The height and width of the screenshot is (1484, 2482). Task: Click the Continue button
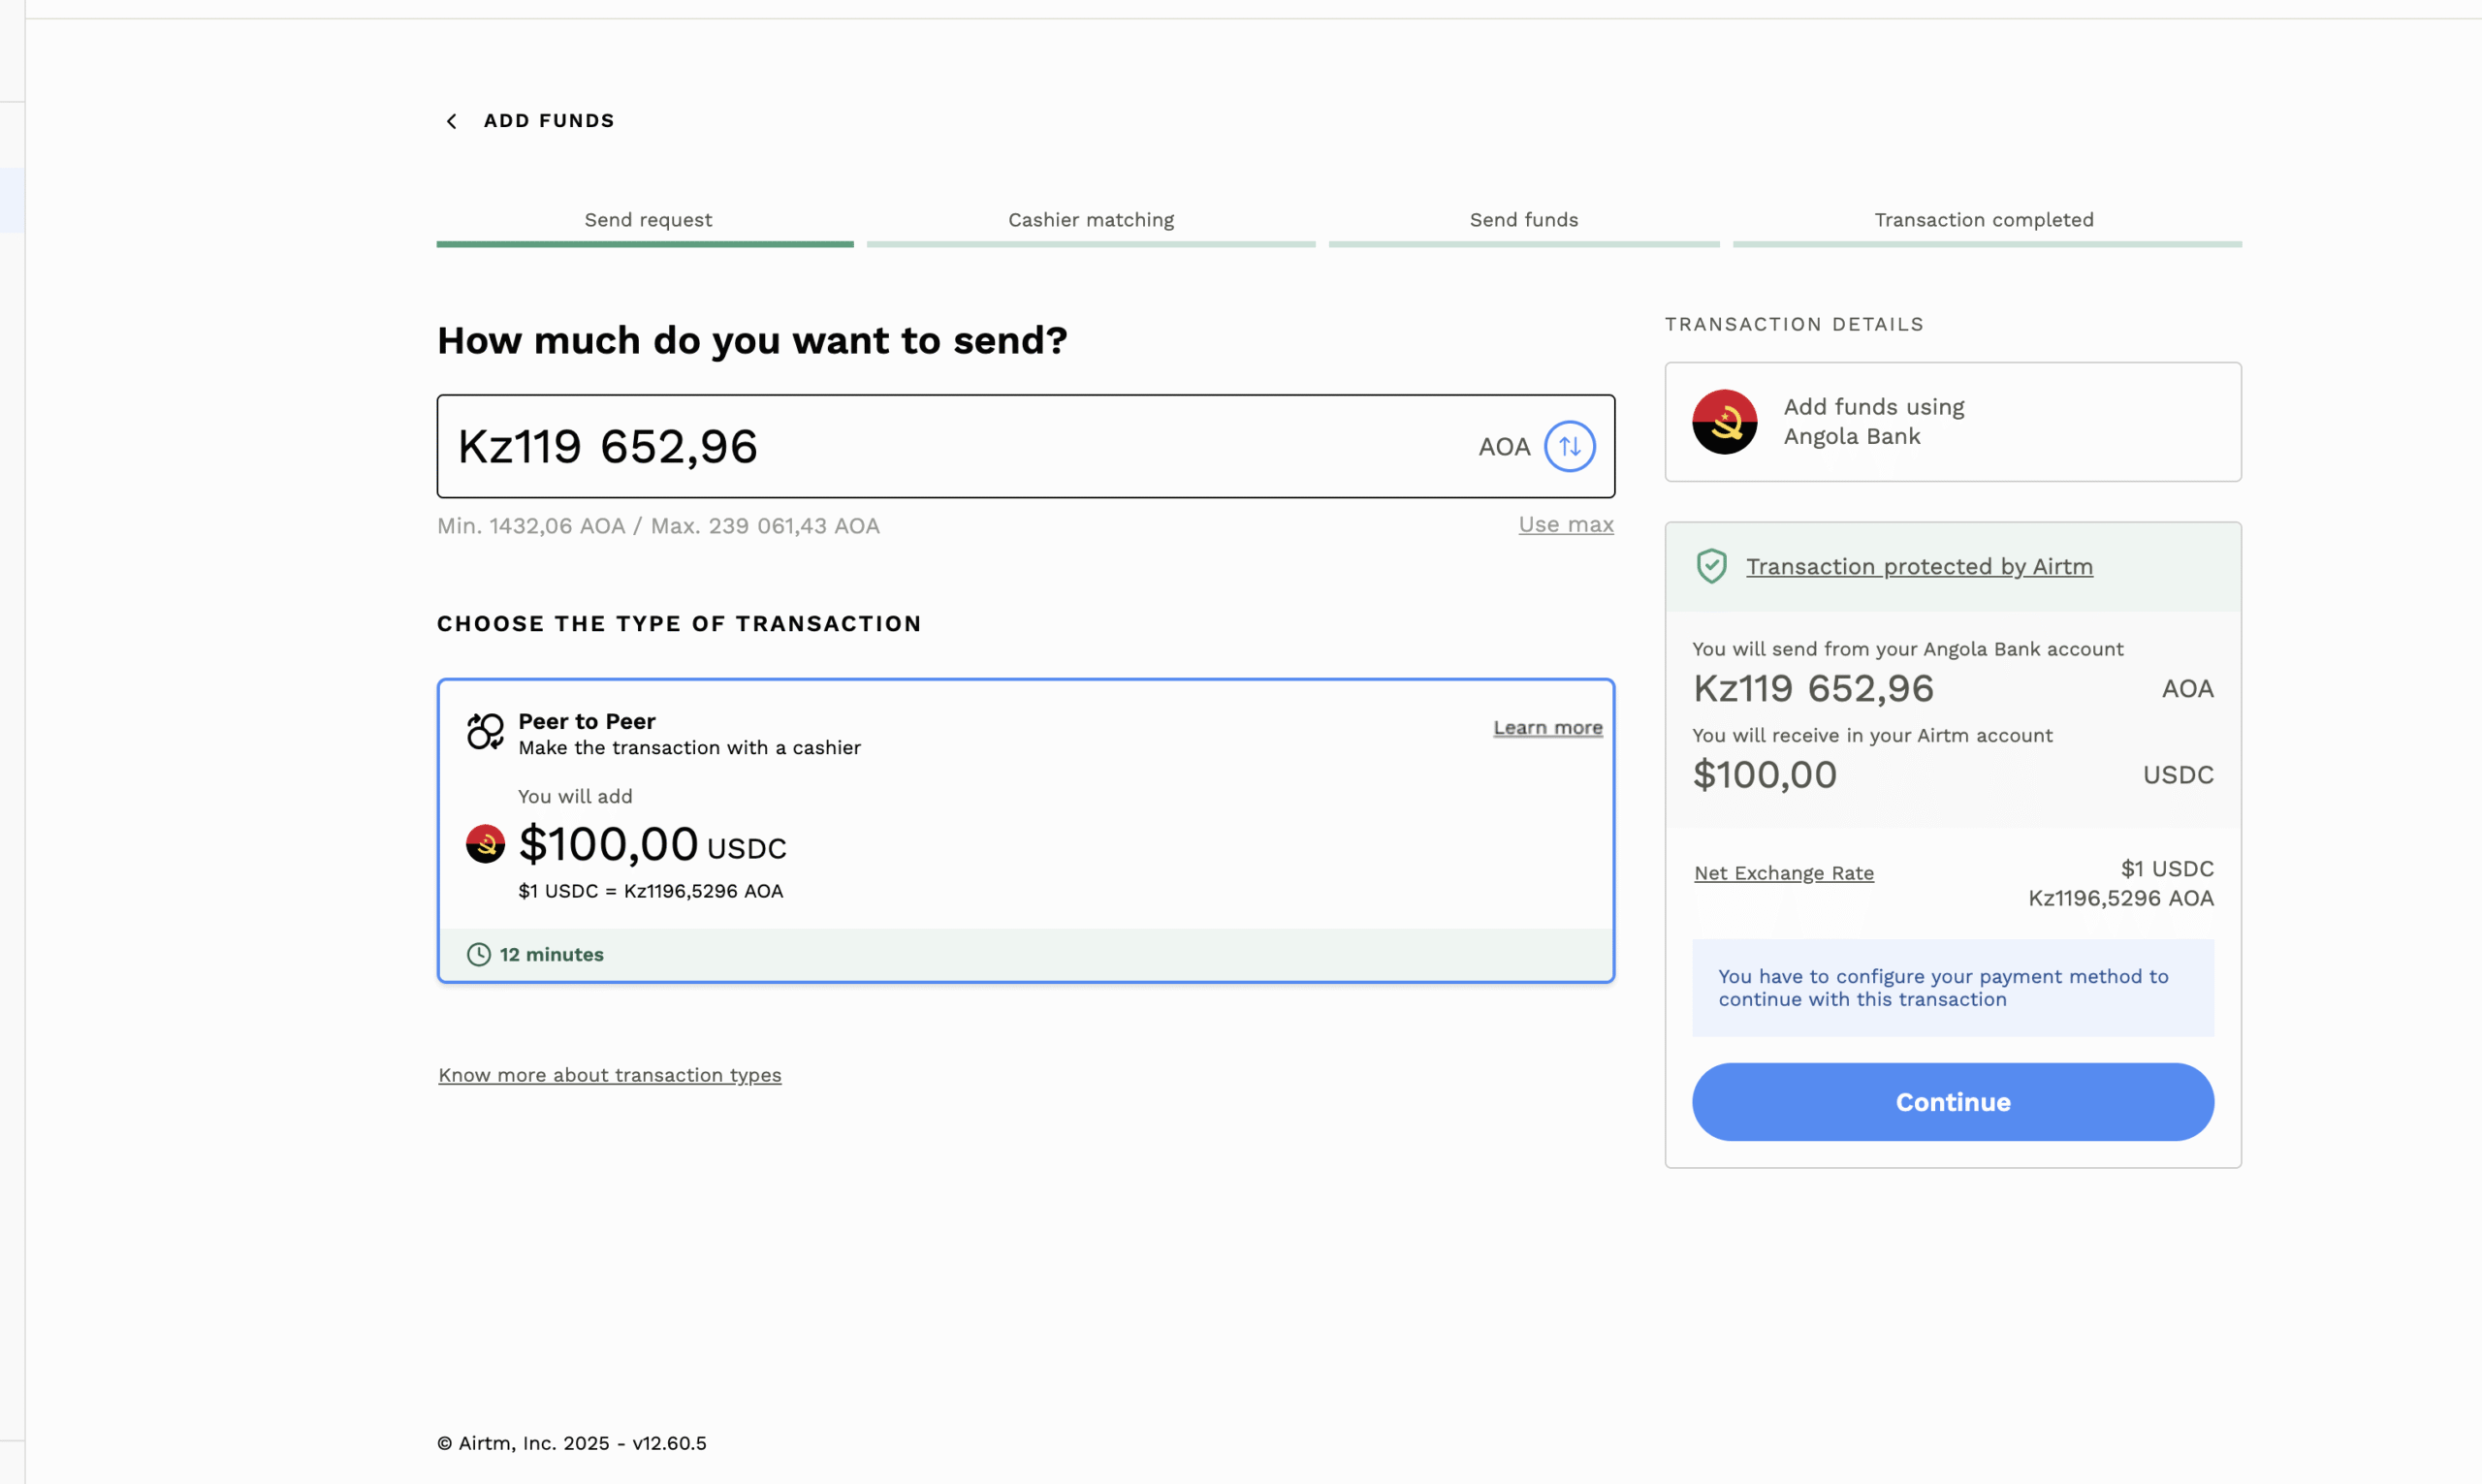1952,1102
